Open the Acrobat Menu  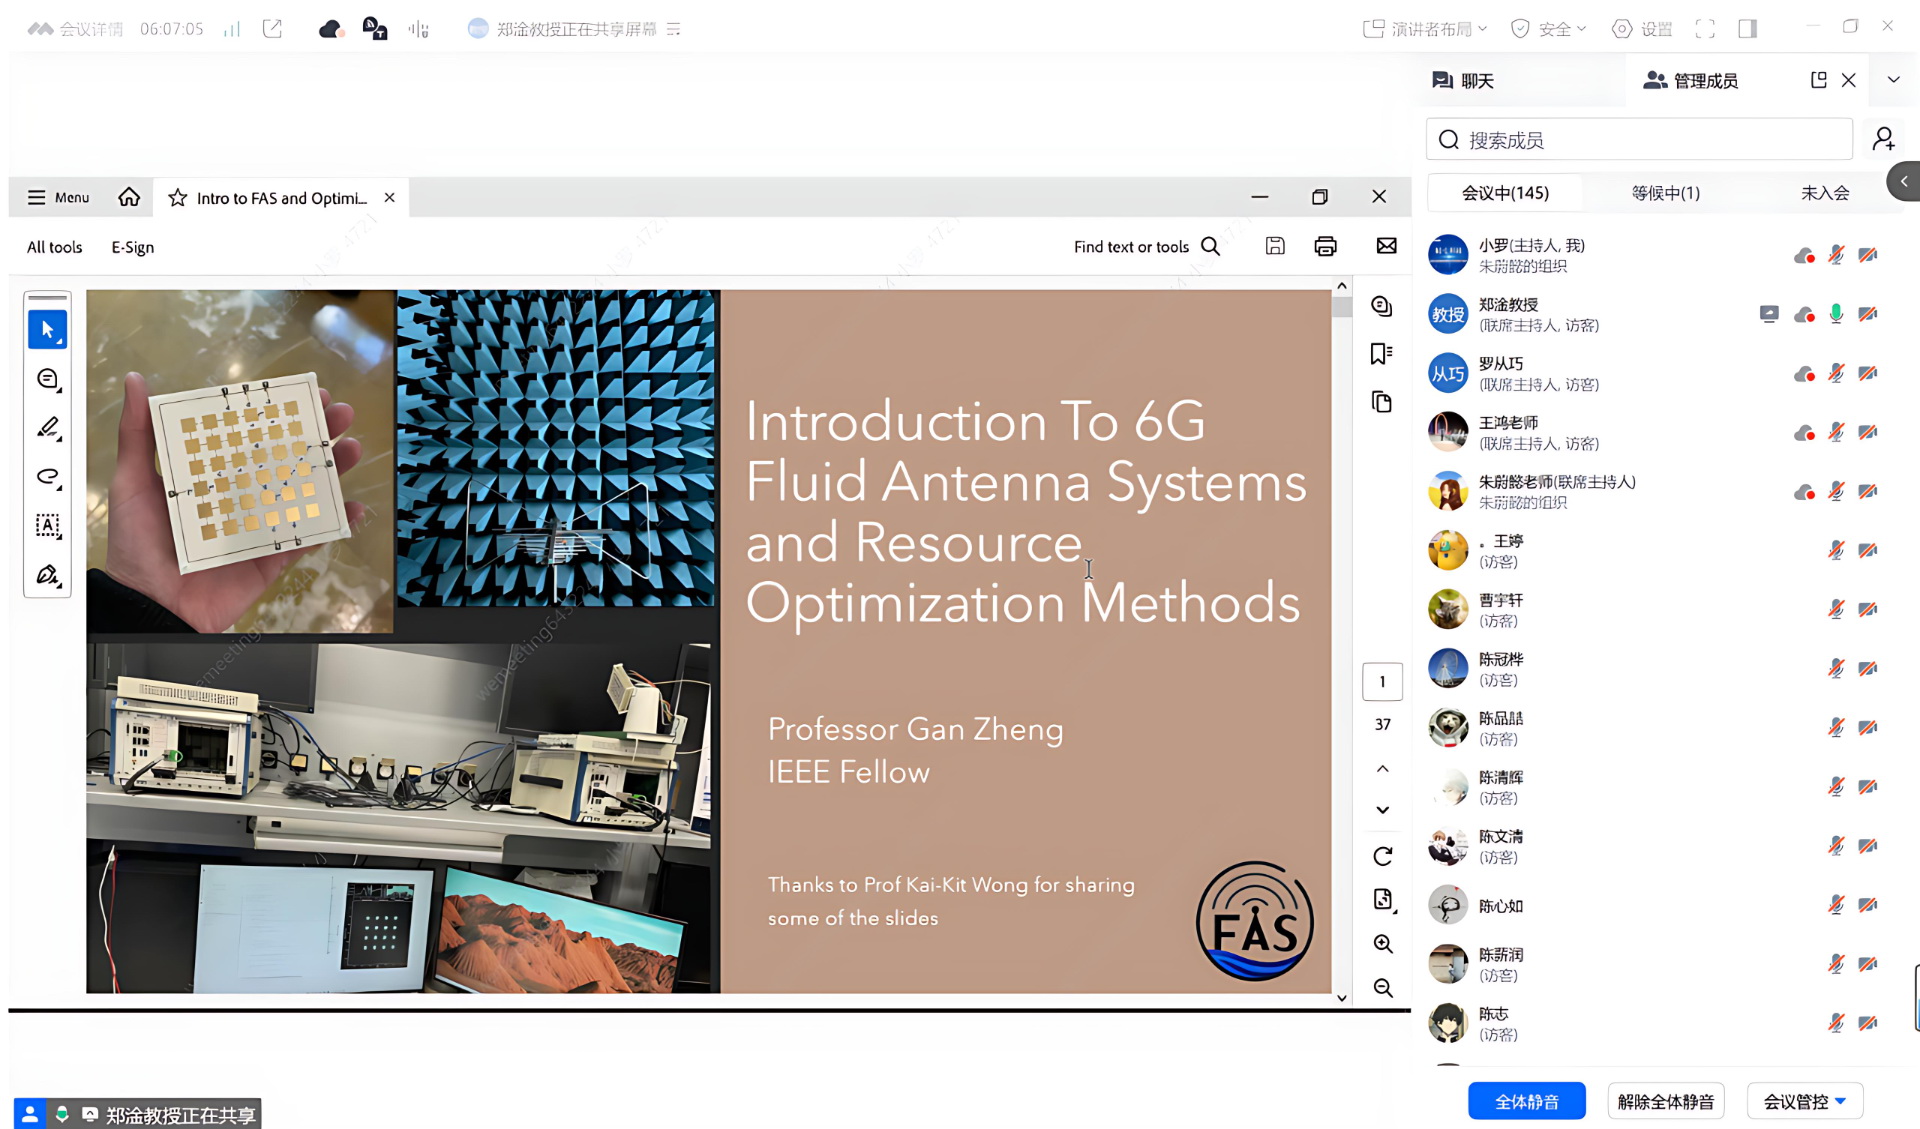coord(58,197)
